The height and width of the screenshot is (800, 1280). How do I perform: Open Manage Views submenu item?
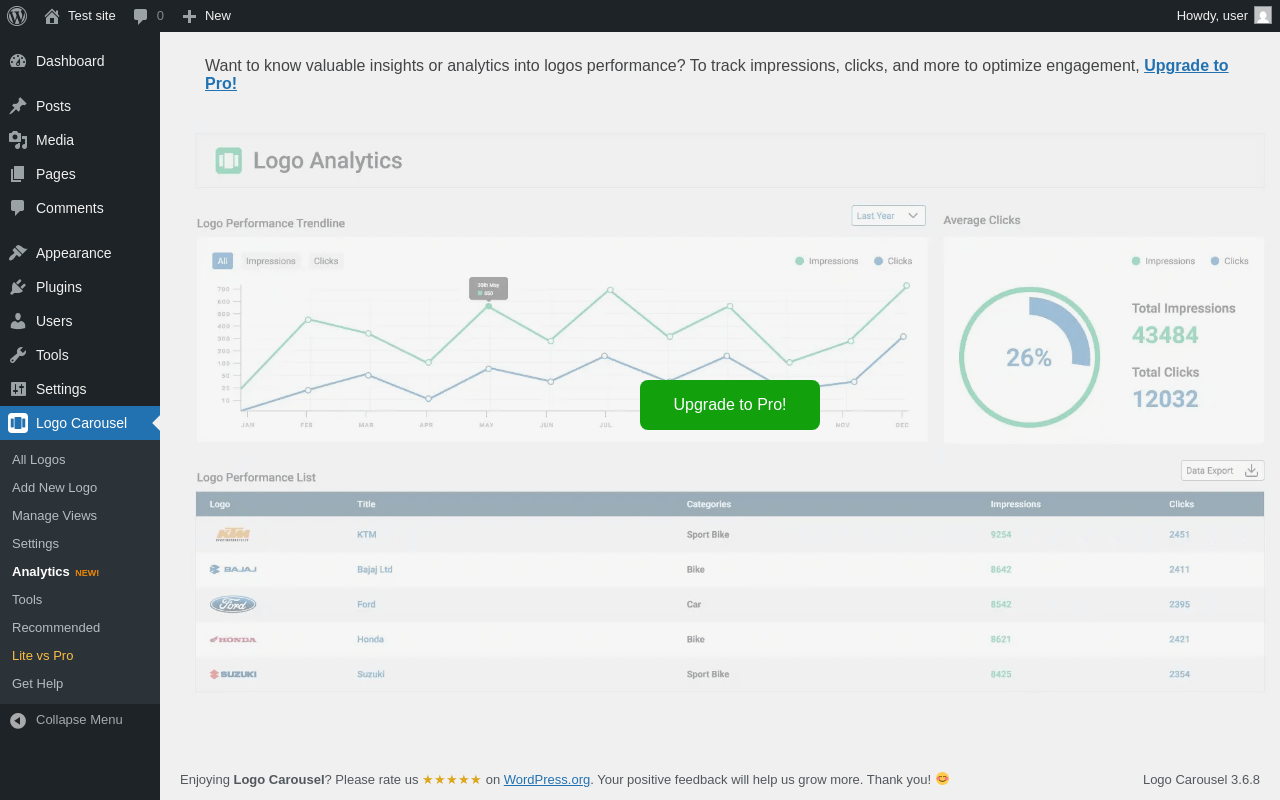pos(55,516)
